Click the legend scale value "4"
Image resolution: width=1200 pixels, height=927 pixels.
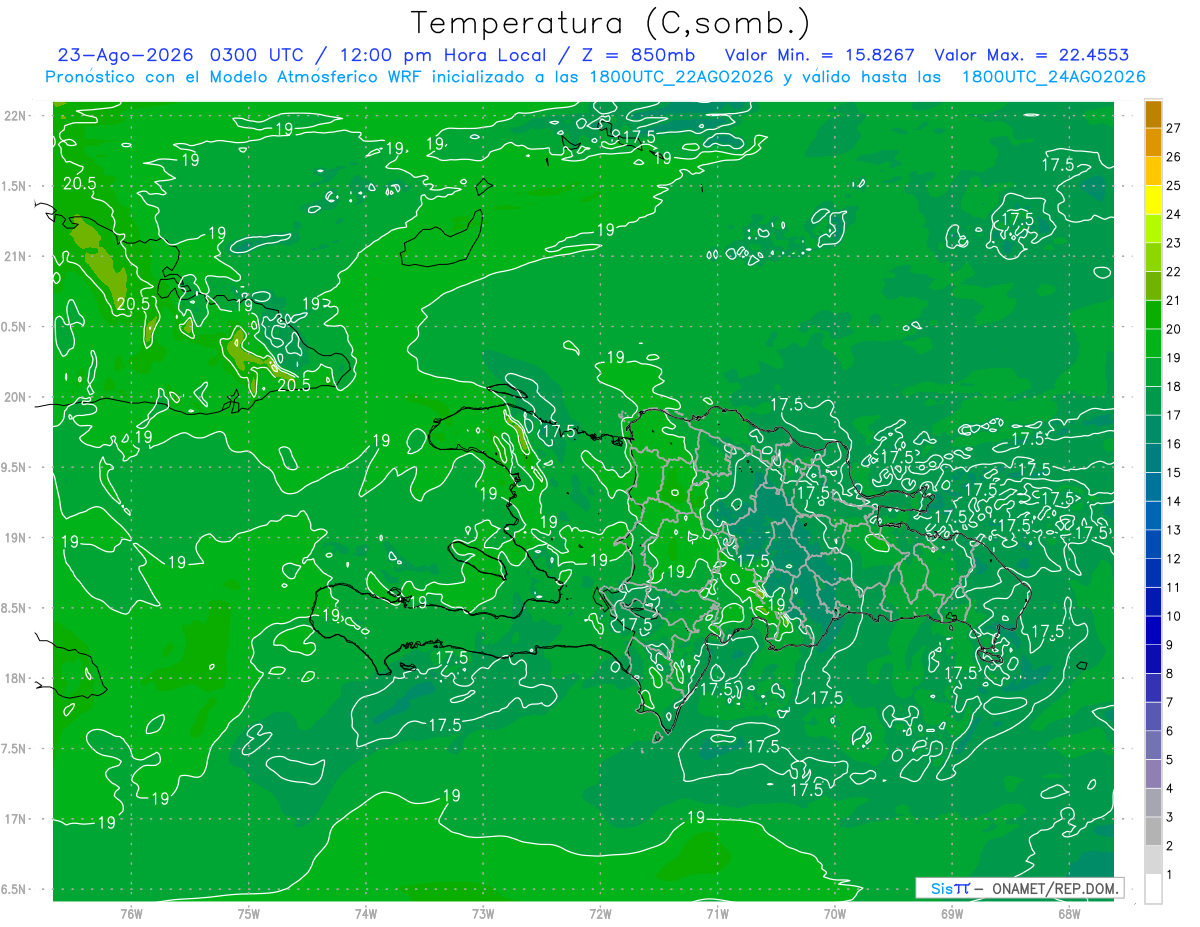pos(1171,789)
